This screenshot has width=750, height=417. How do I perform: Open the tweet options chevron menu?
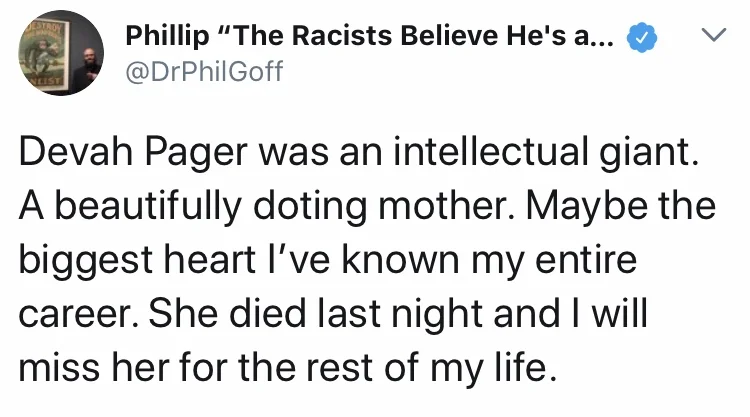click(x=713, y=37)
